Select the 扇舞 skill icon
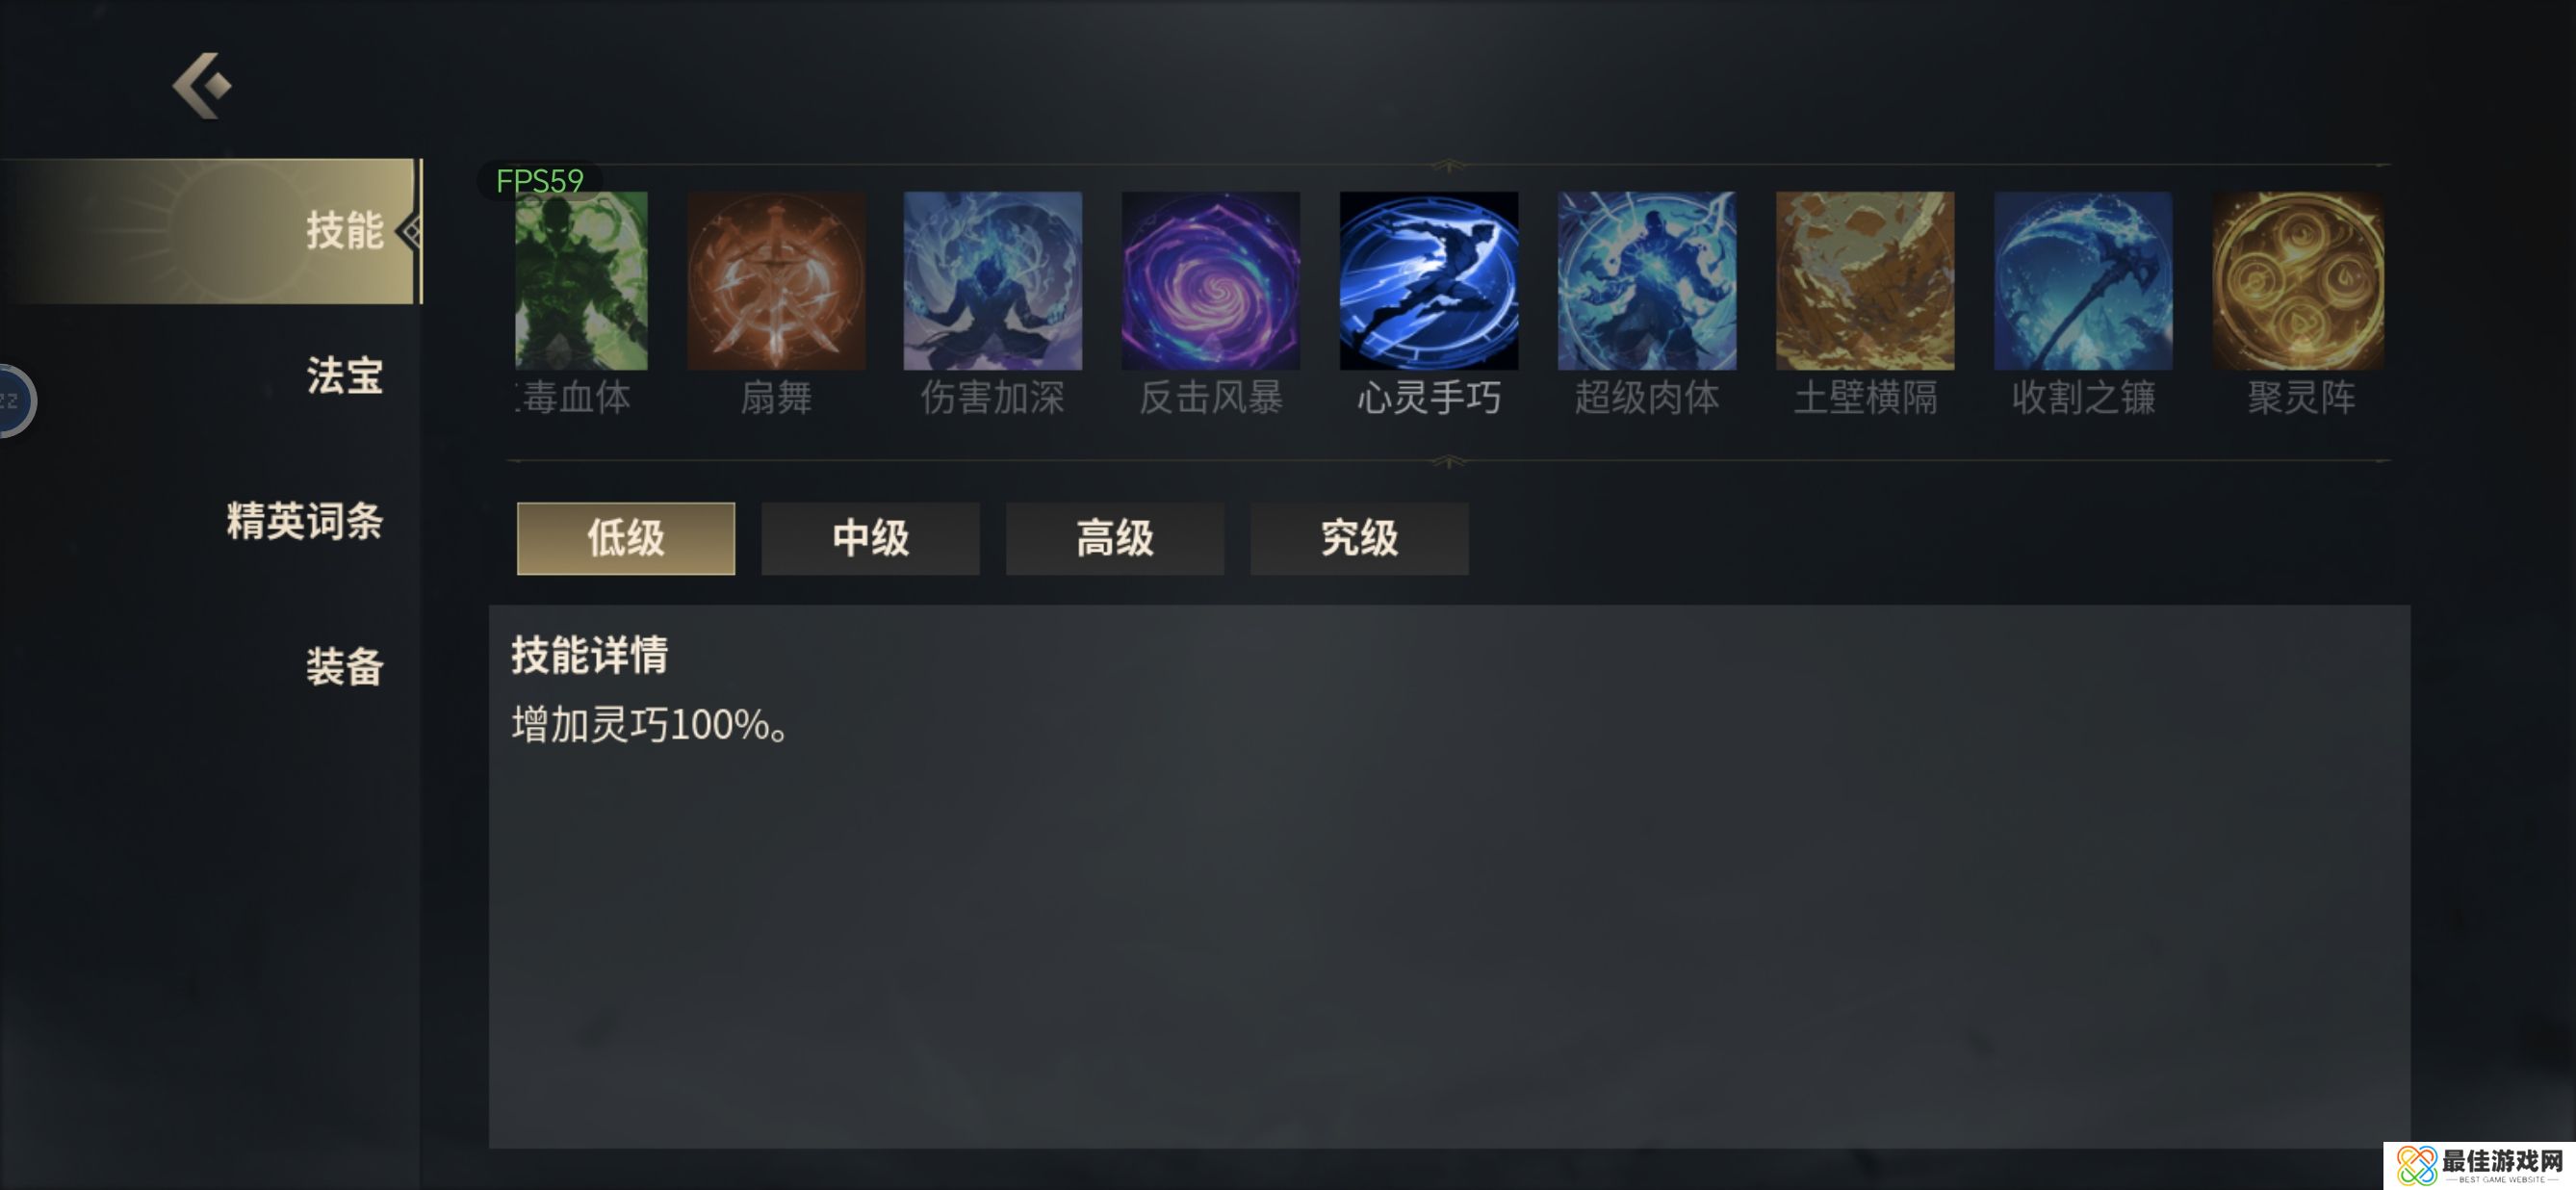This screenshot has width=2576, height=1190. coord(776,281)
